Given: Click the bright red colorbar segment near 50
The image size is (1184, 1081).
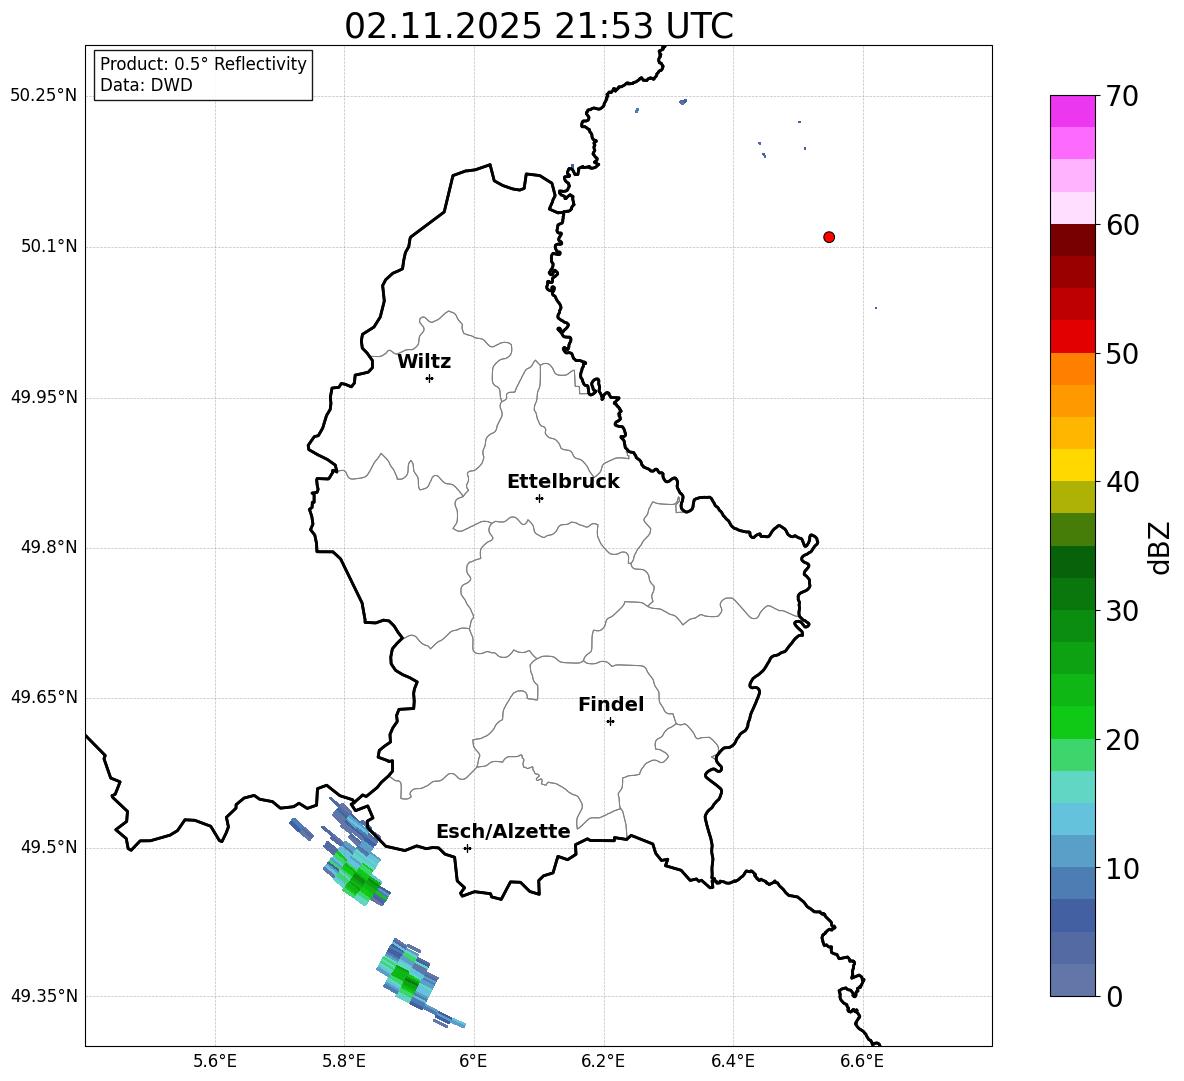Looking at the screenshot, I should pyautogui.click(x=1072, y=337).
